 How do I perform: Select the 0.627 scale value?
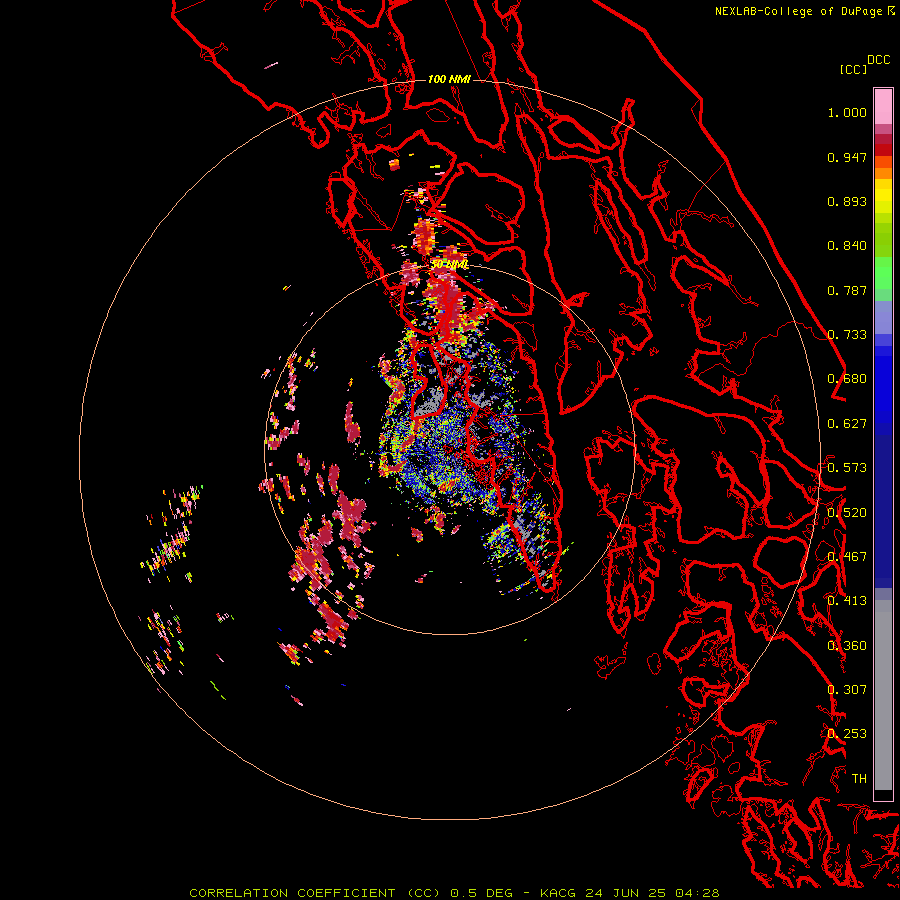tap(847, 424)
